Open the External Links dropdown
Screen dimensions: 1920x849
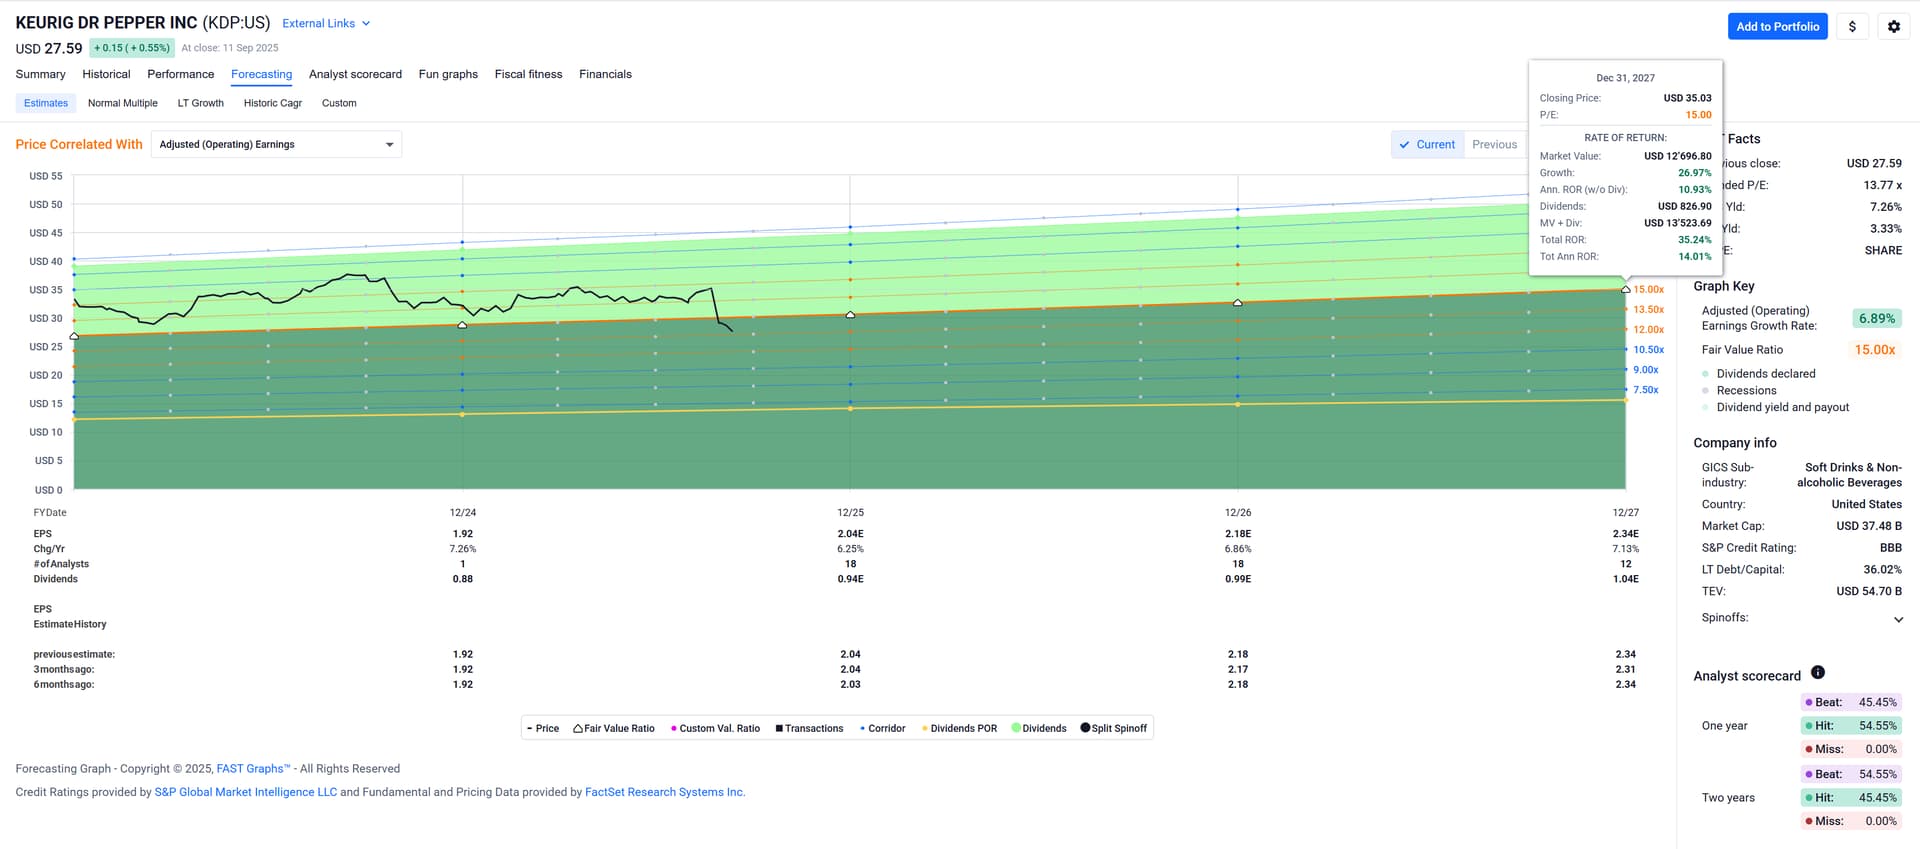click(326, 23)
